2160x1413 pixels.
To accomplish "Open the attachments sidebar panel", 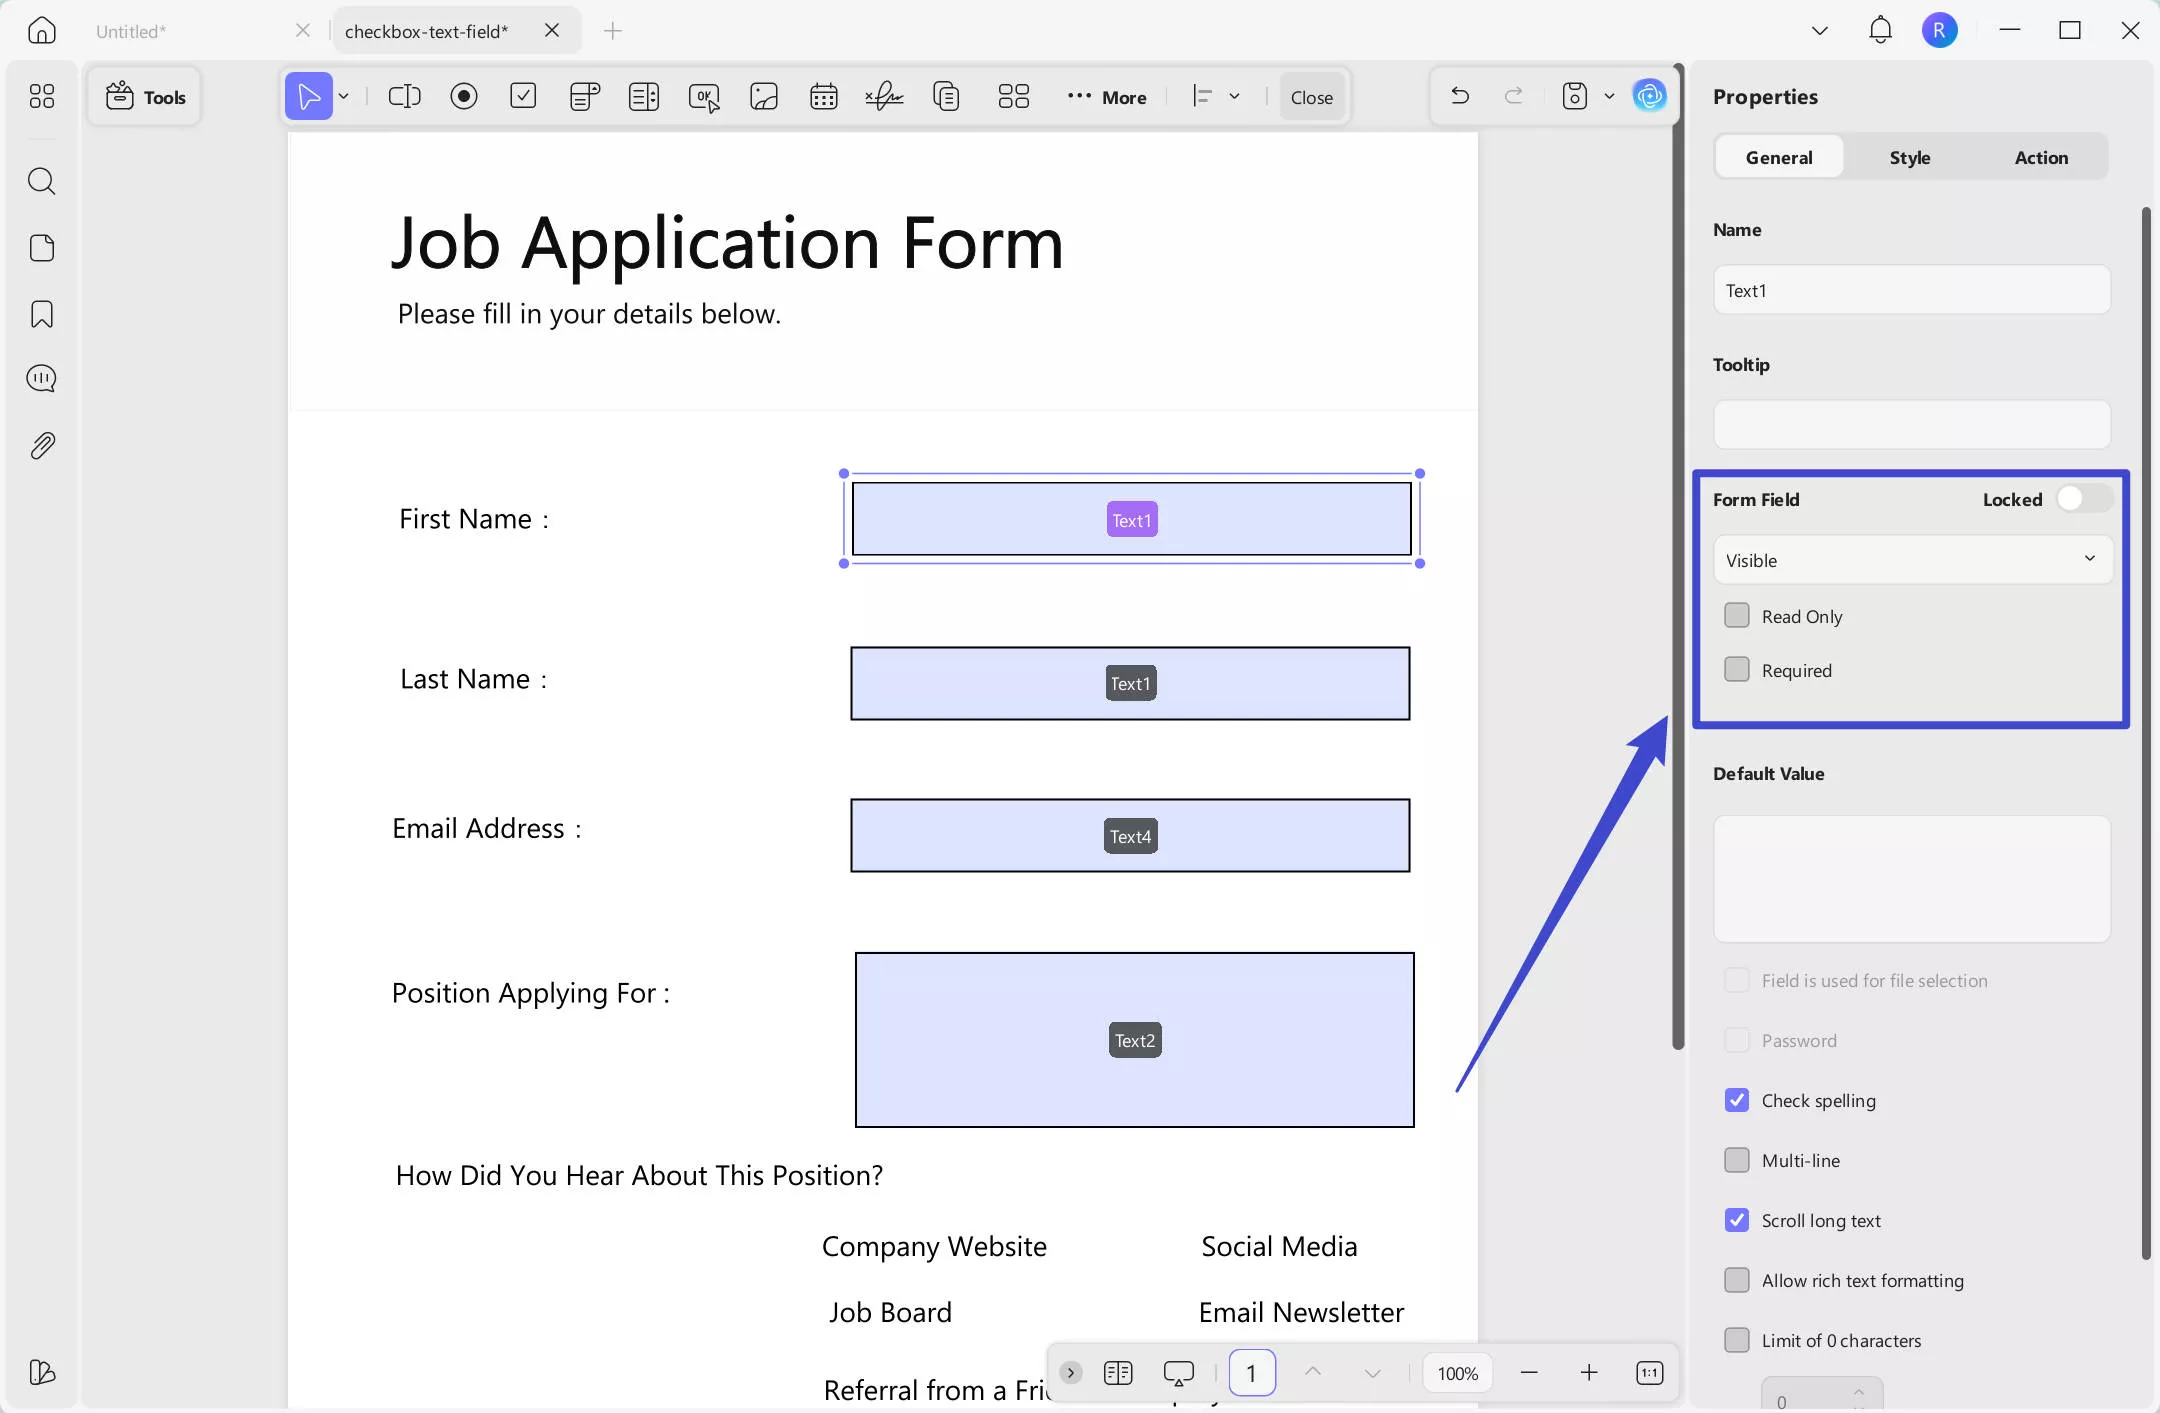I will pyautogui.click(x=42, y=446).
